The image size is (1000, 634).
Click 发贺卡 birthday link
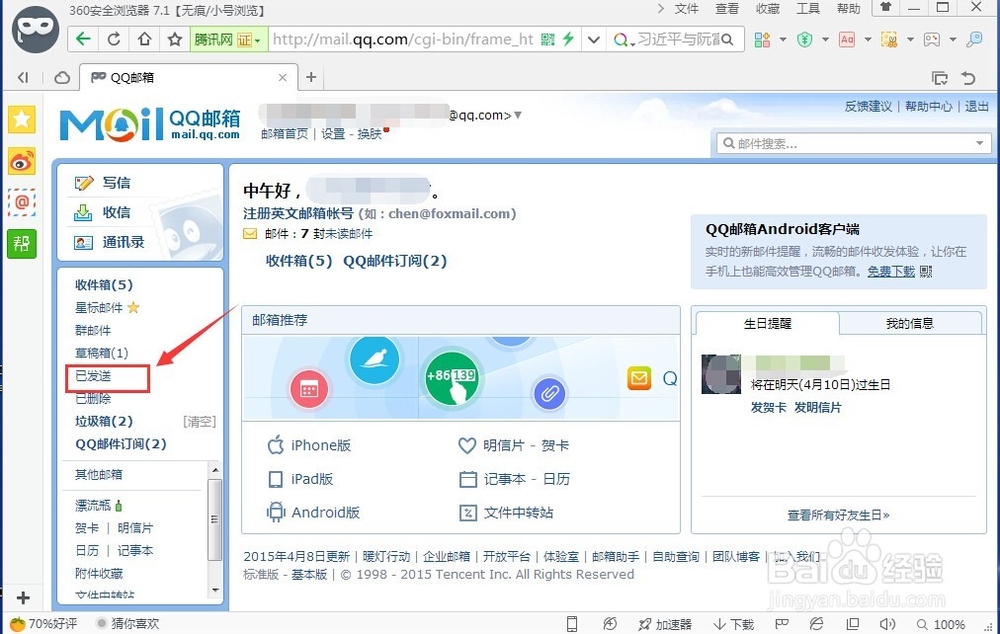coord(768,408)
